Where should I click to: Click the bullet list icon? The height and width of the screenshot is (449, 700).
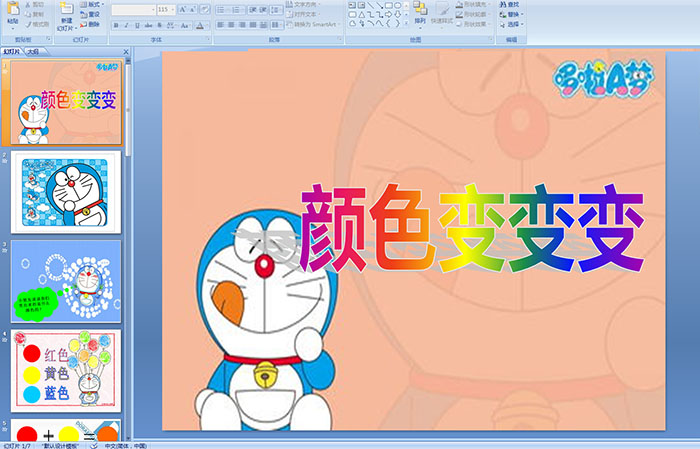[x=223, y=10]
